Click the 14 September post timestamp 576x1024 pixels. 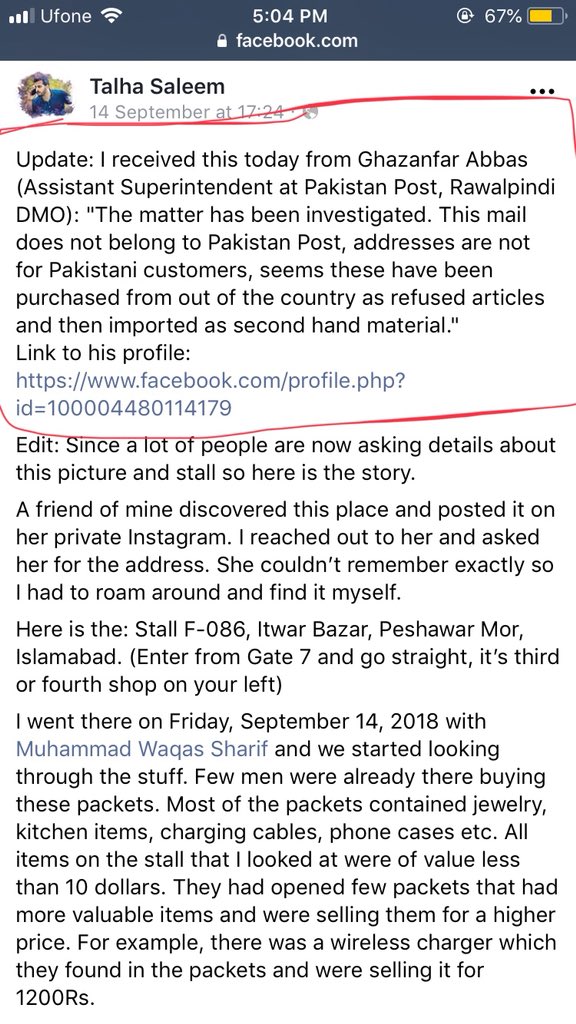point(187,112)
